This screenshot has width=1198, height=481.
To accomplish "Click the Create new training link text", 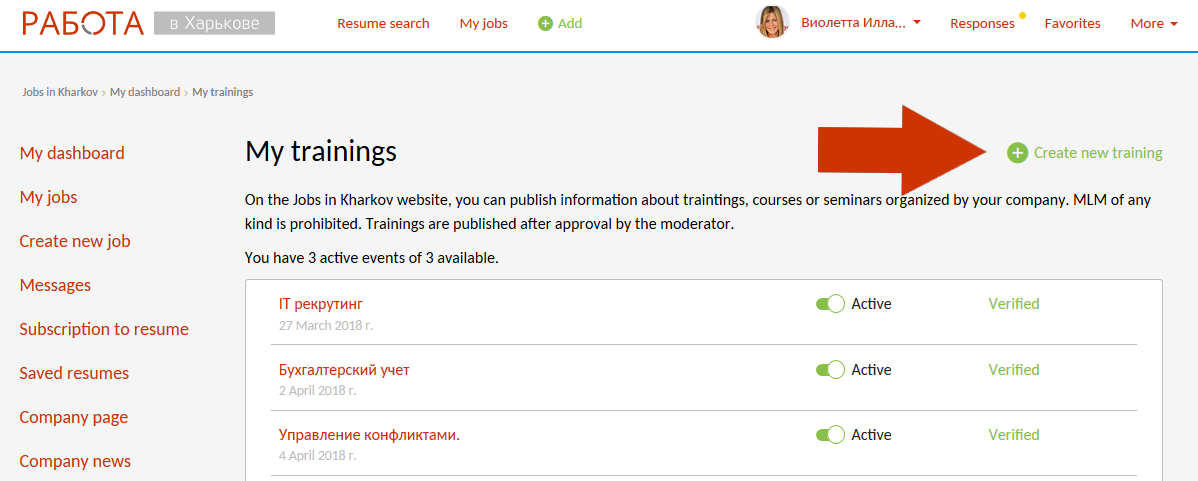I will pos(1098,153).
